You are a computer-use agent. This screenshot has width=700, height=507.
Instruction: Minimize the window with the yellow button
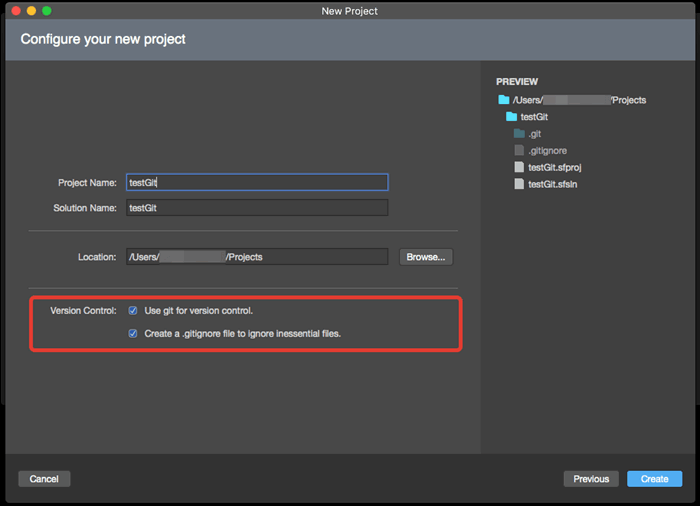(32, 11)
